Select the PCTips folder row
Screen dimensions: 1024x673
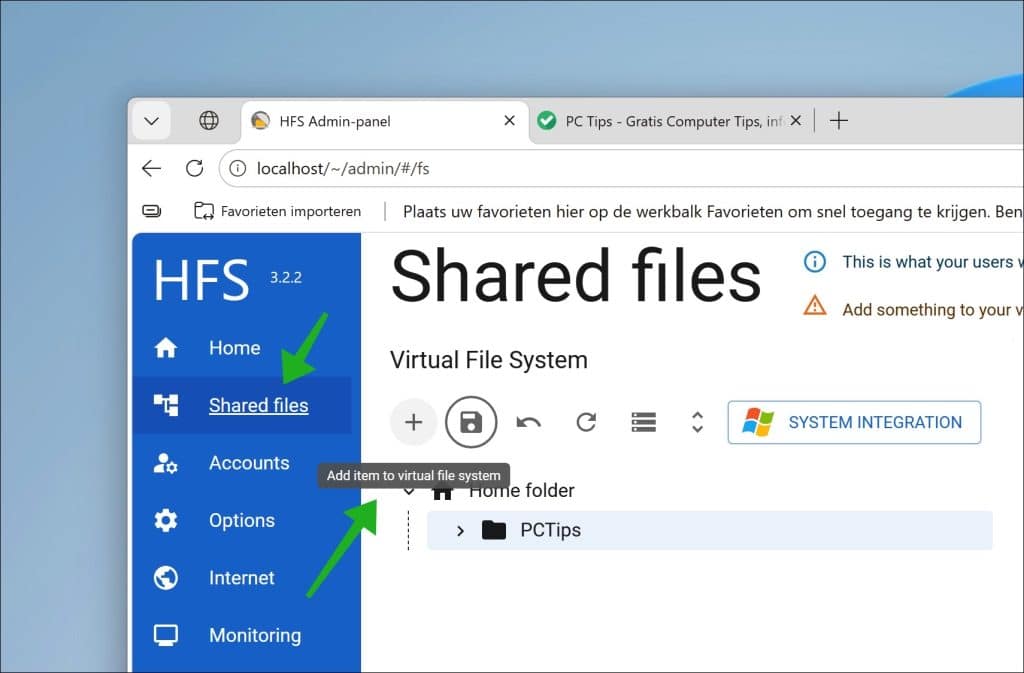[x=710, y=530]
